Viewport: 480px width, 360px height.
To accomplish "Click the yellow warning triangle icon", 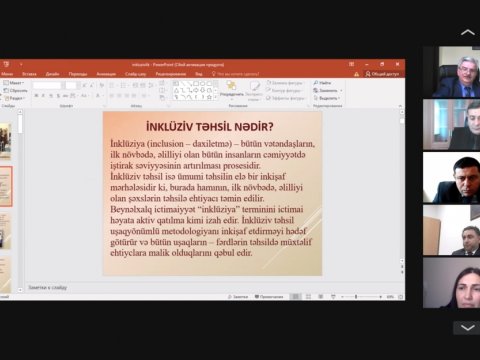I will 356,74.
